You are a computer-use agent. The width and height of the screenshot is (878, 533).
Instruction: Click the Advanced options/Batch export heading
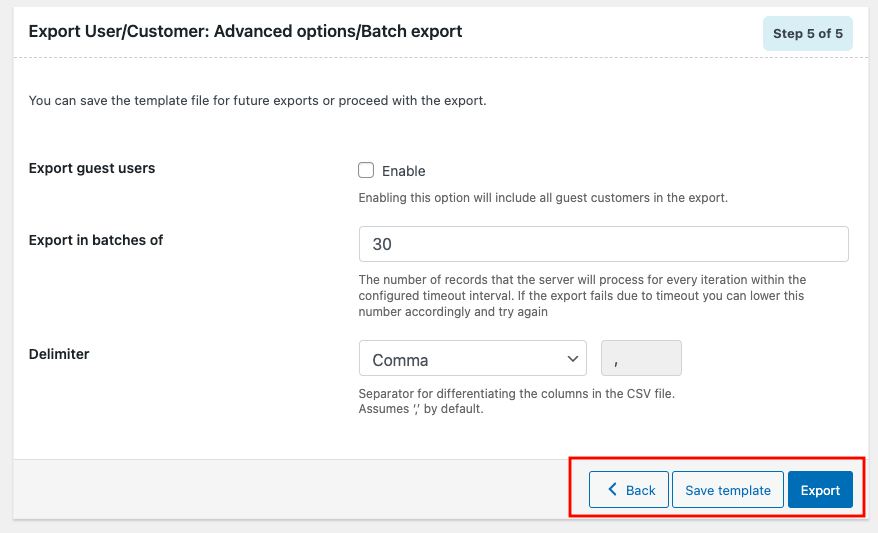click(245, 31)
